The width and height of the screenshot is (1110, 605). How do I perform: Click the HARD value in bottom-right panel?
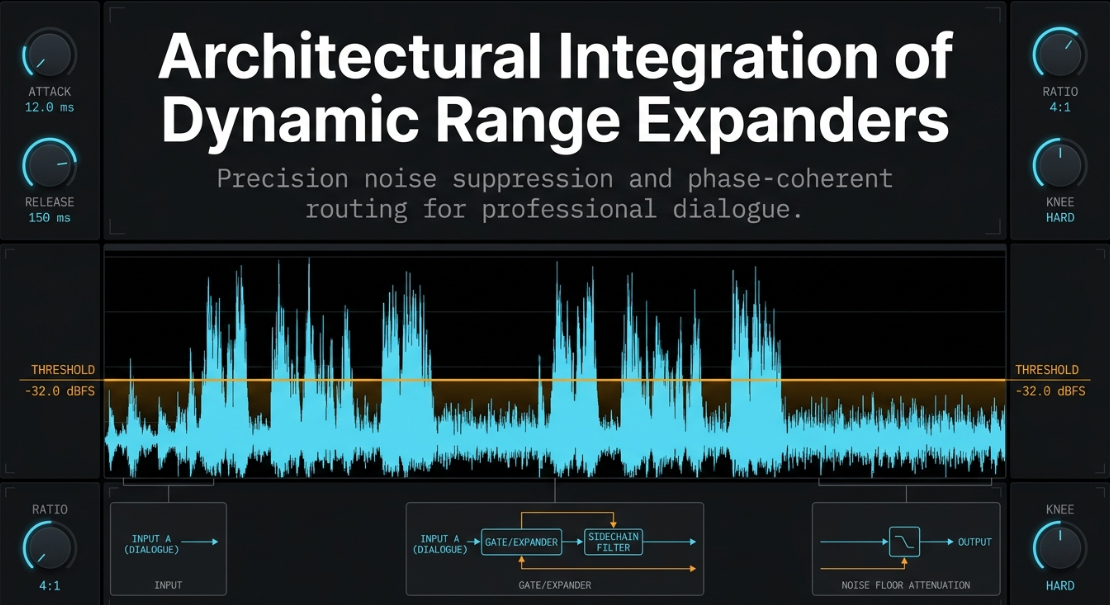pyautogui.click(x=1060, y=586)
